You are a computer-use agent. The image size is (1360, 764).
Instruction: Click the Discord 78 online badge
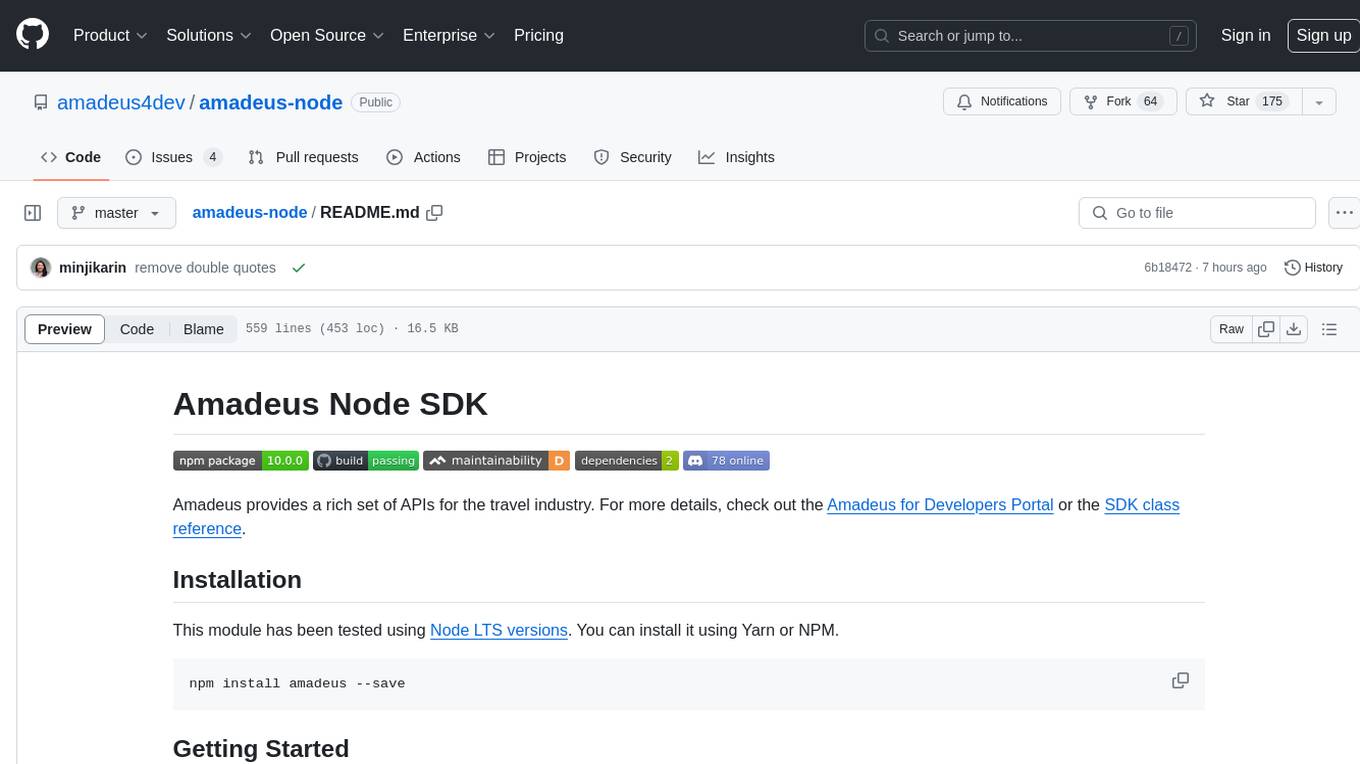click(726, 461)
